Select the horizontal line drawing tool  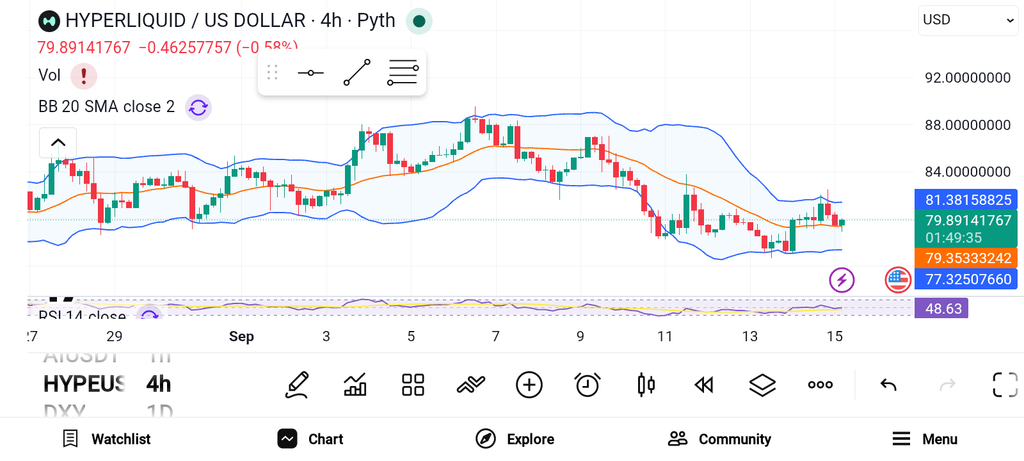point(311,72)
